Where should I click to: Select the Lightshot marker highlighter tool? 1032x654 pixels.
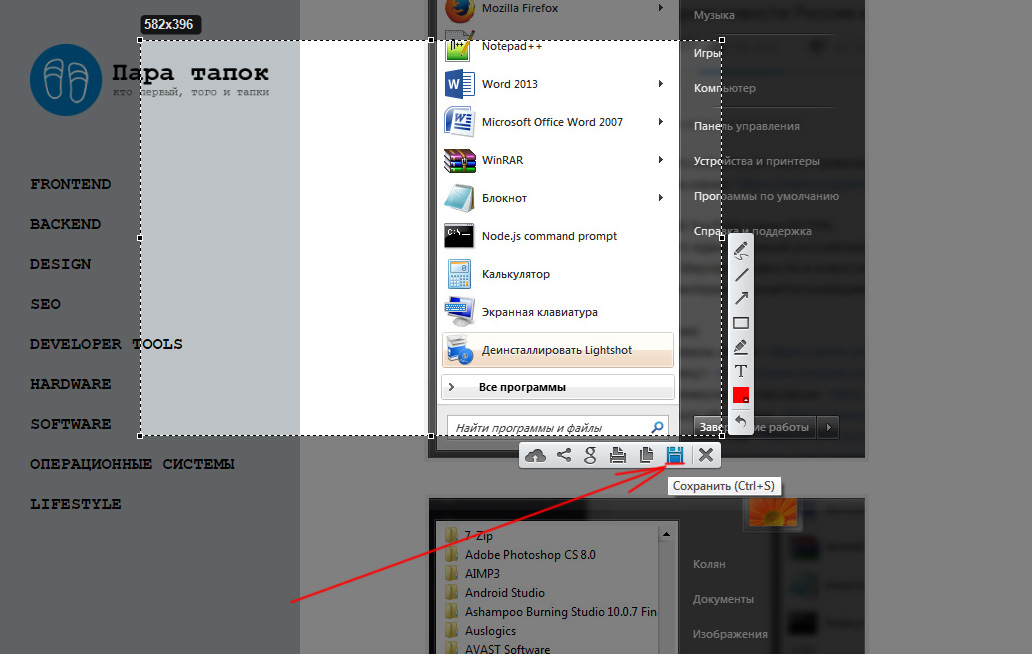(x=741, y=347)
